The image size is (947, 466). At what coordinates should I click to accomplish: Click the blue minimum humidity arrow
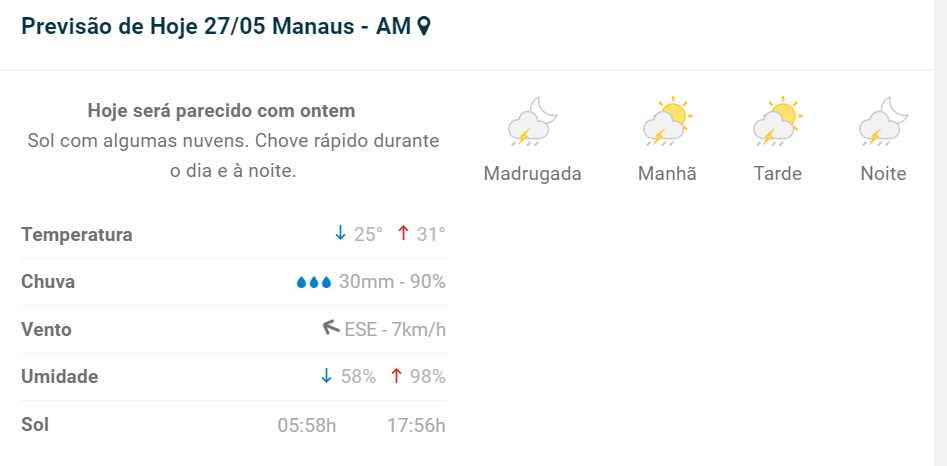(326, 376)
